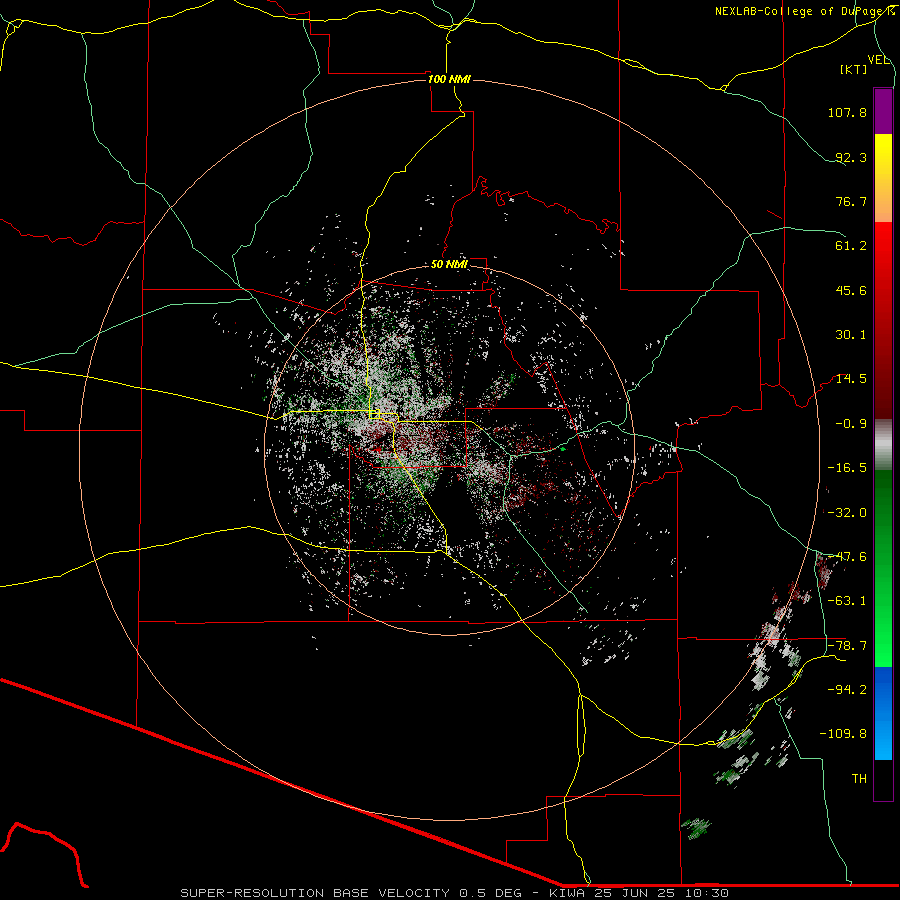The image size is (900, 900).
Task: Click the -0.9 scale value
Action: [851, 424]
